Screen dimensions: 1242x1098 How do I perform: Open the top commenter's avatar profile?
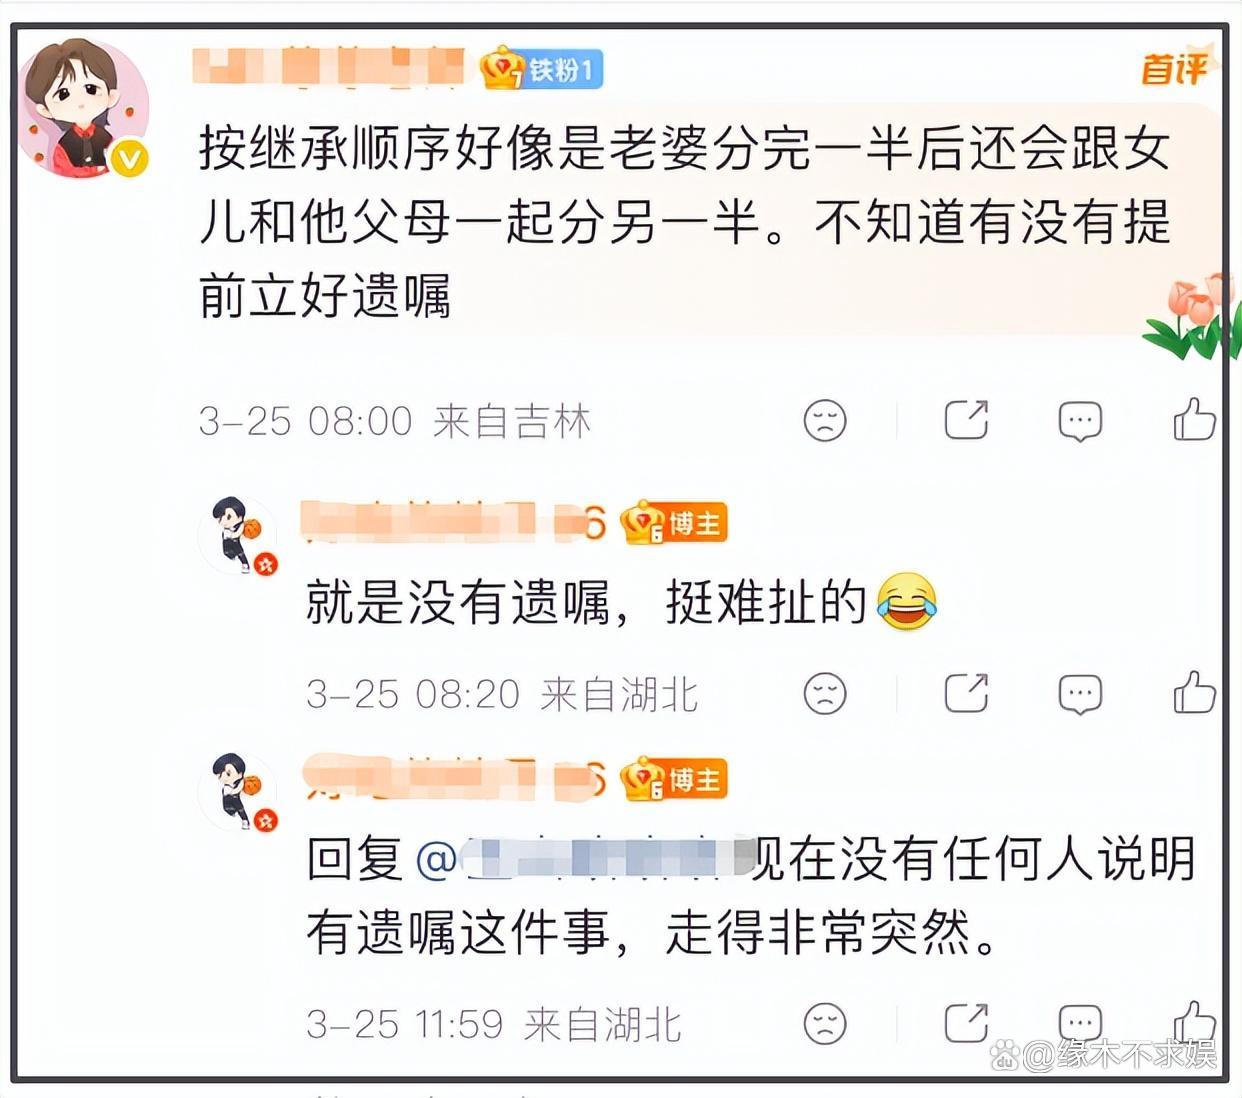coord(84,108)
